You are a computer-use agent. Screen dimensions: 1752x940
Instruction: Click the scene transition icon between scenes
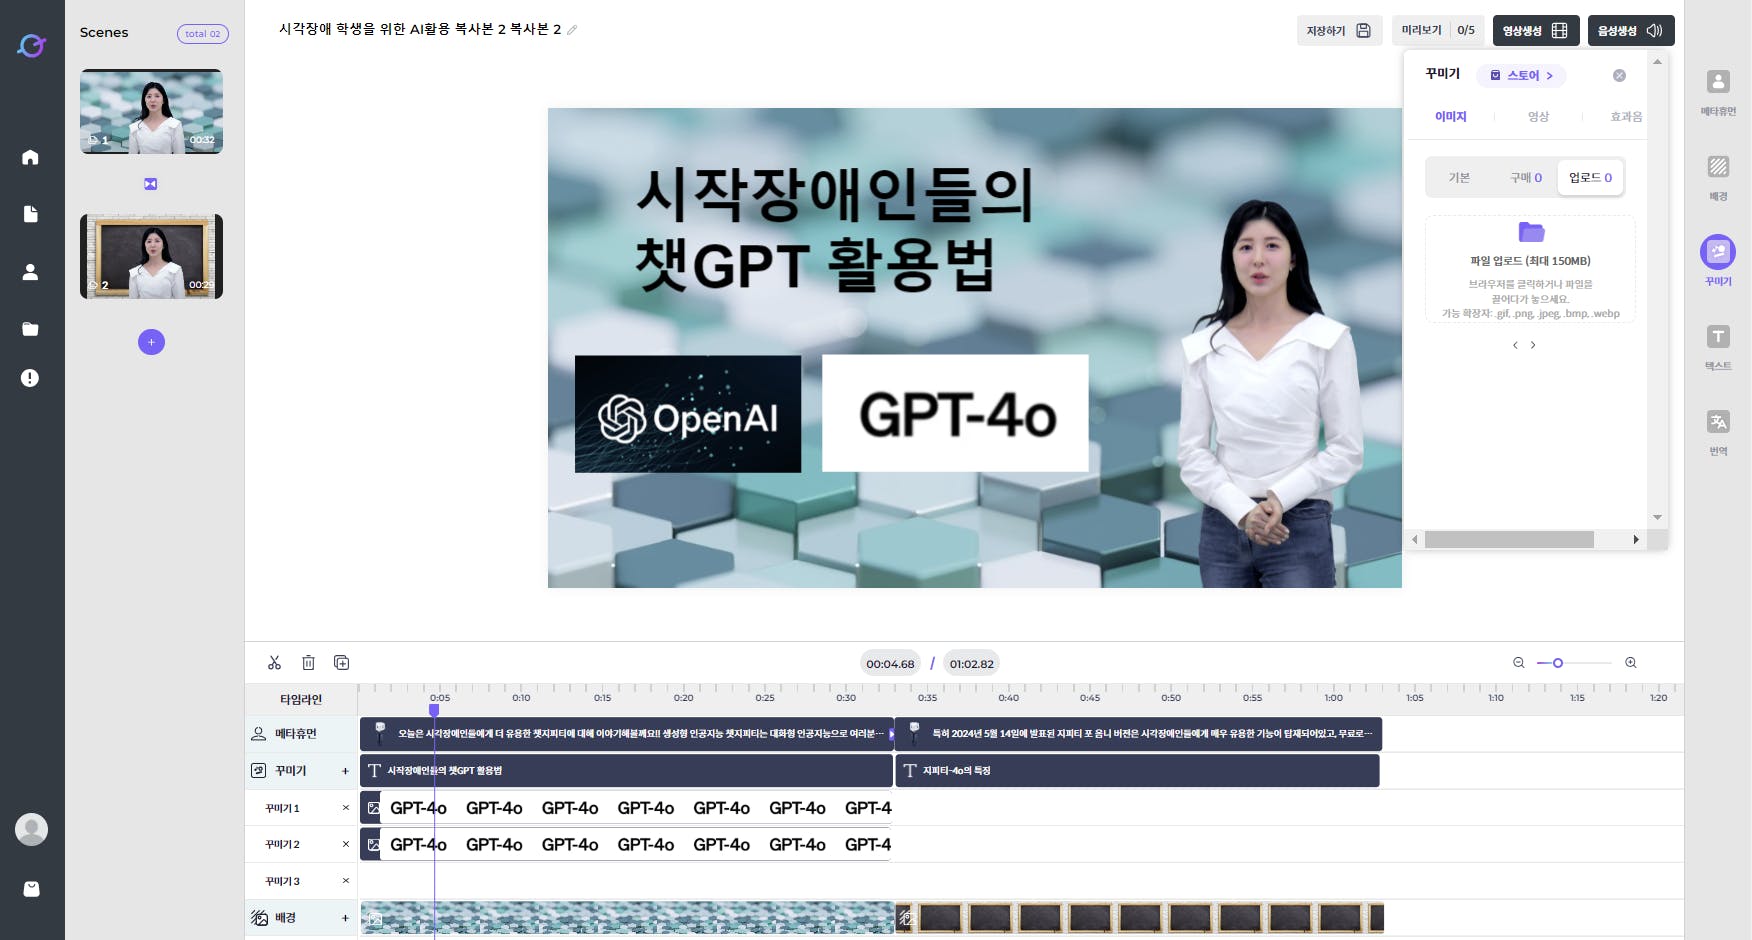pos(150,184)
